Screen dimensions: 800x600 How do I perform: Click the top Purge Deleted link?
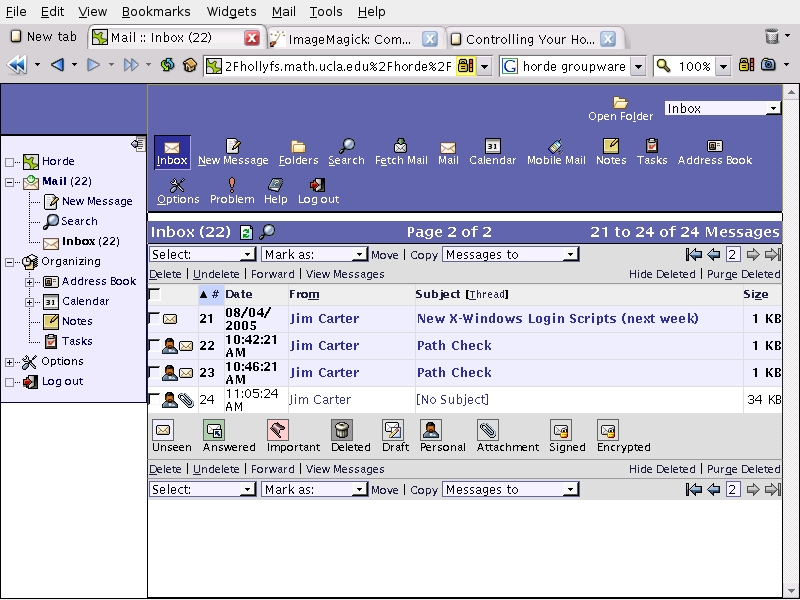(x=743, y=274)
